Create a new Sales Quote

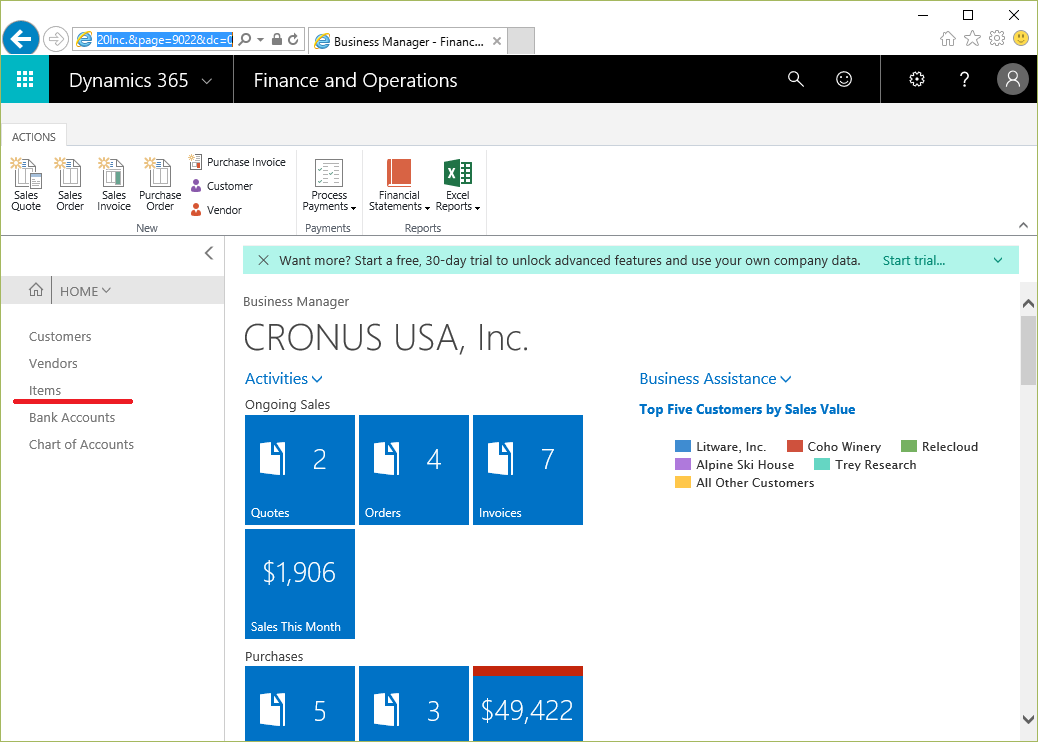point(26,185)
